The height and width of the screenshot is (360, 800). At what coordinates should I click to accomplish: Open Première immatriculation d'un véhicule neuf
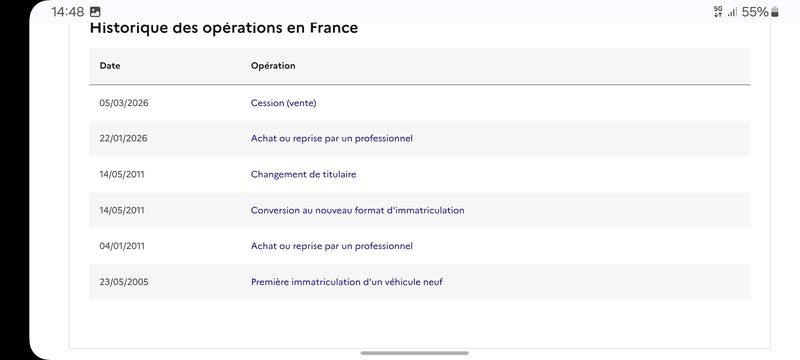coord(346,281)
